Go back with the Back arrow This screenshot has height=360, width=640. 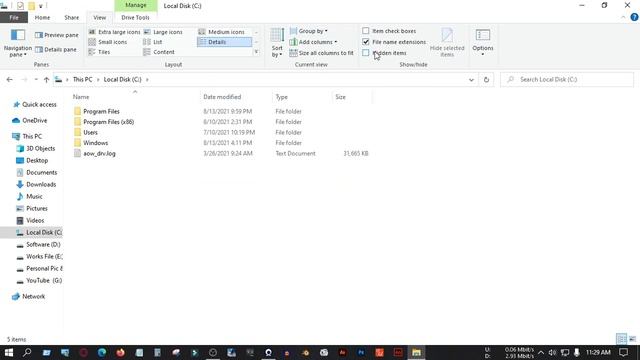pos(9,80)
